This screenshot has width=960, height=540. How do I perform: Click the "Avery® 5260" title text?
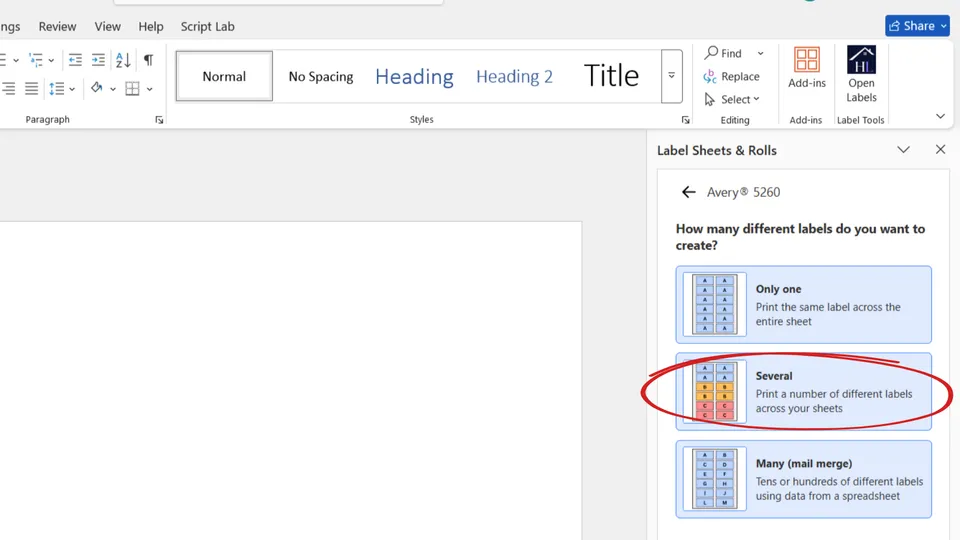click(743, 192)
